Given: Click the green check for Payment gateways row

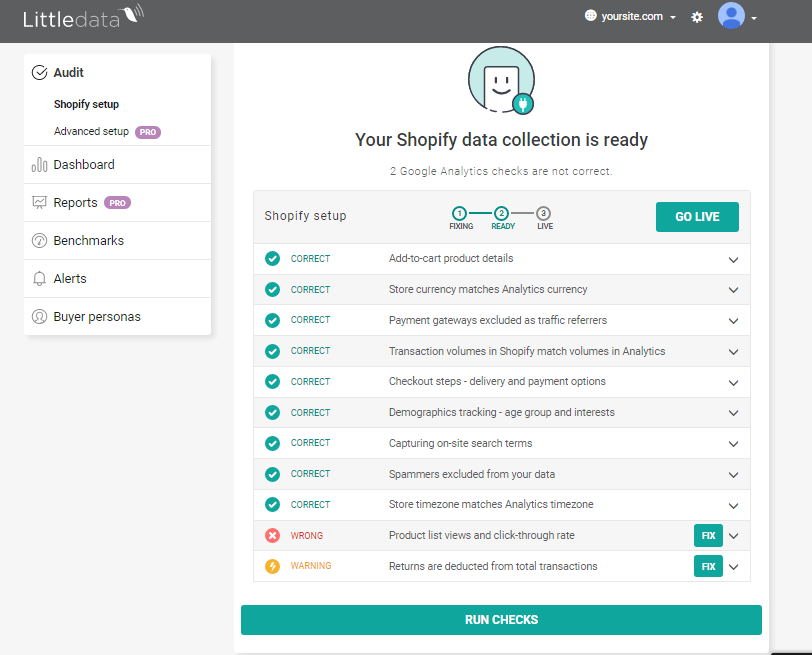Looking at the screenshot, I should pyautogui.click(x=272, y=321).
